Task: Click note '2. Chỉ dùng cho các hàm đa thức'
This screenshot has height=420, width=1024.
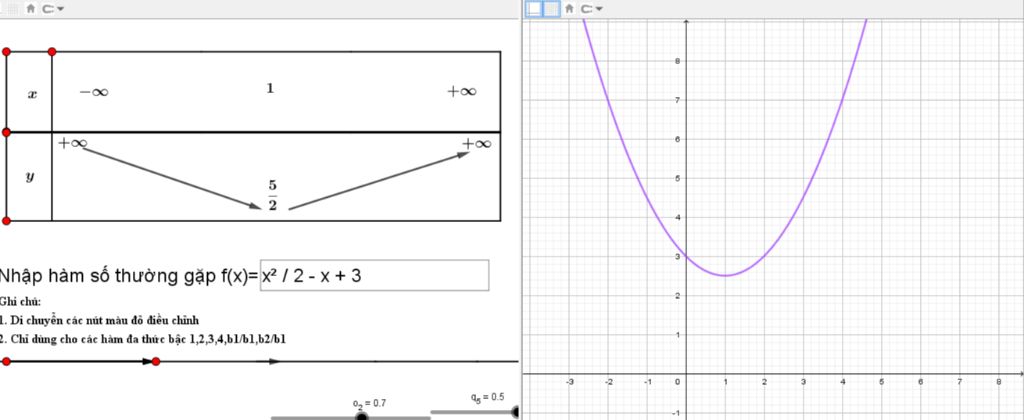Action: 143,339
